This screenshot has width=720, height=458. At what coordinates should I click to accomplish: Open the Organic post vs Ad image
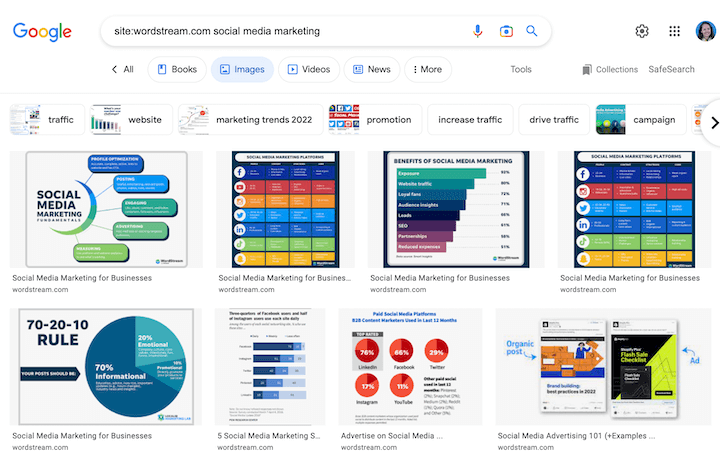coord(603,367)
